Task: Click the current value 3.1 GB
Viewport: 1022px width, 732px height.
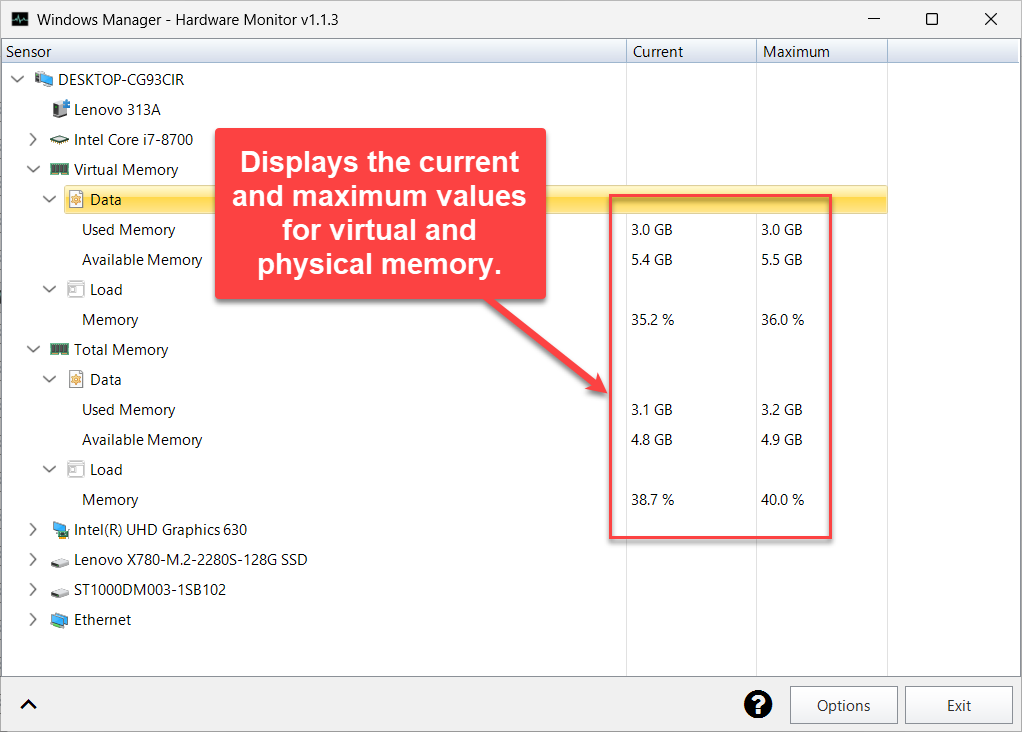Action: pos(651,409)
